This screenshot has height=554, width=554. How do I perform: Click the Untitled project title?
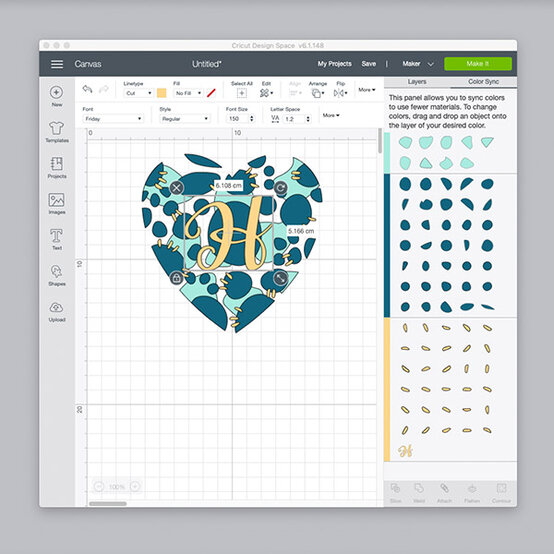[207, 64]
